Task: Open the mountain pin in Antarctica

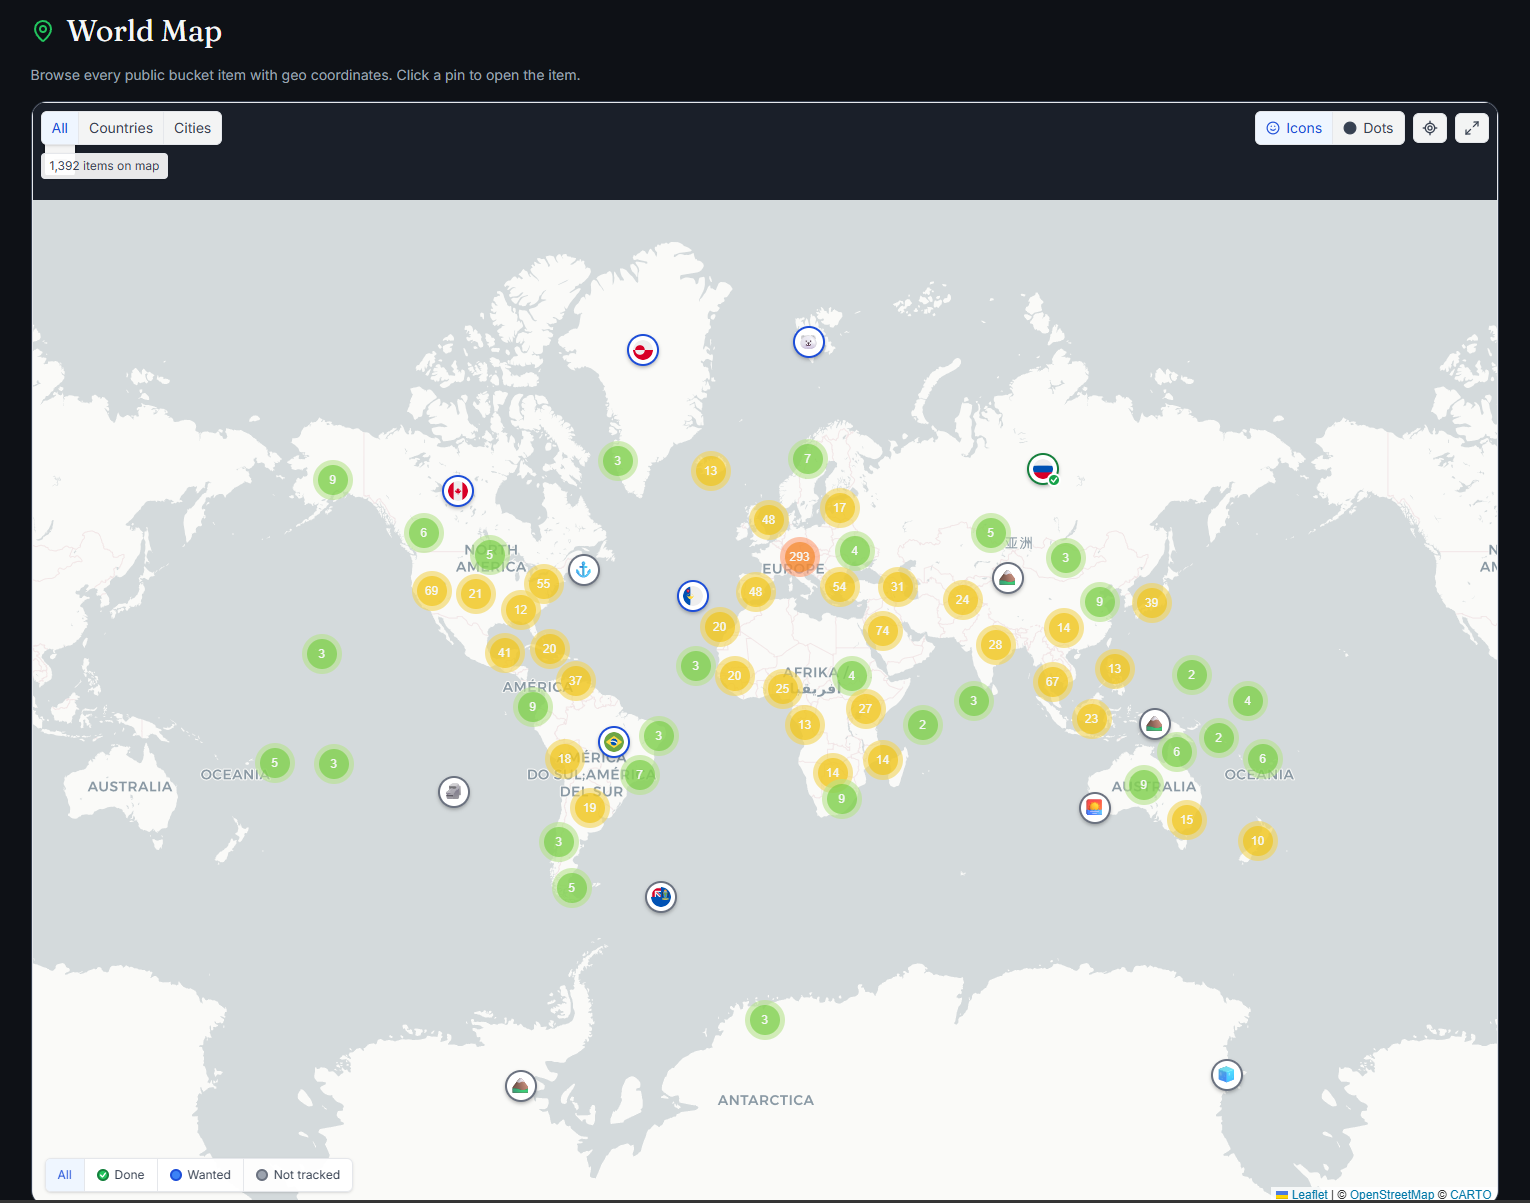Action: click(521, 1085)
